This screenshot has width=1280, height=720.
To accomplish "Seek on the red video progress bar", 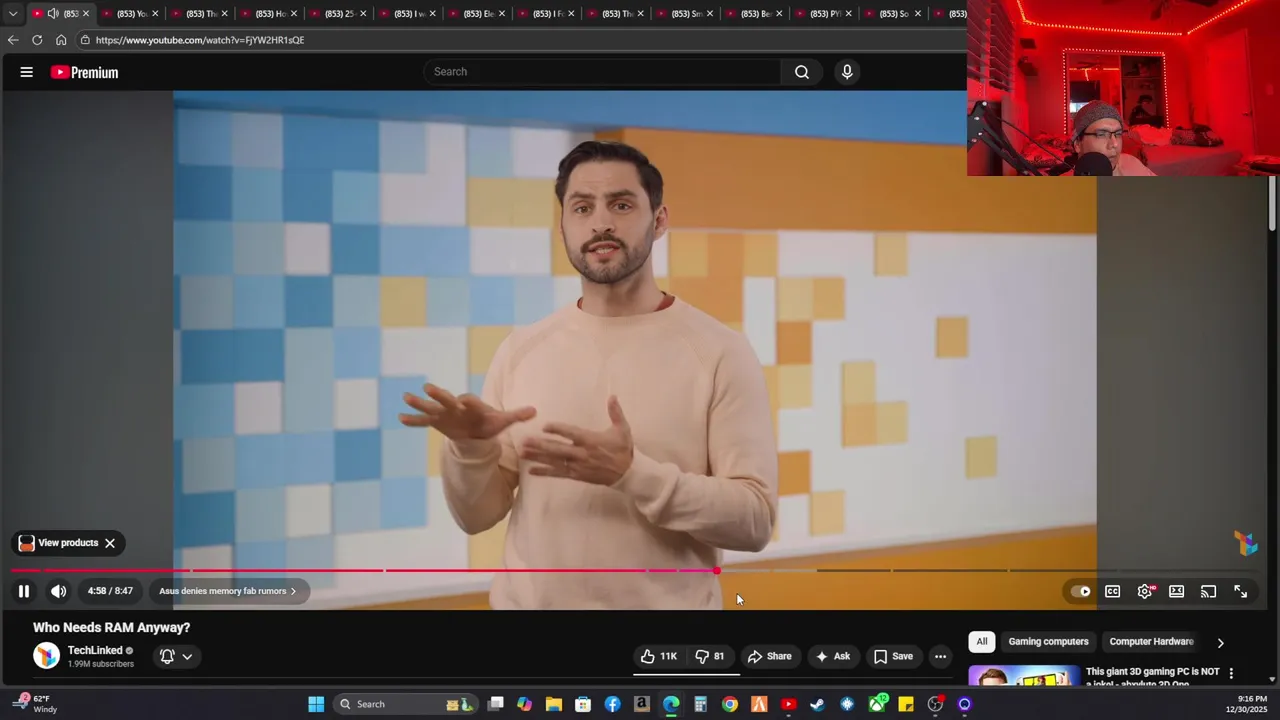I will tap(364, 571).
